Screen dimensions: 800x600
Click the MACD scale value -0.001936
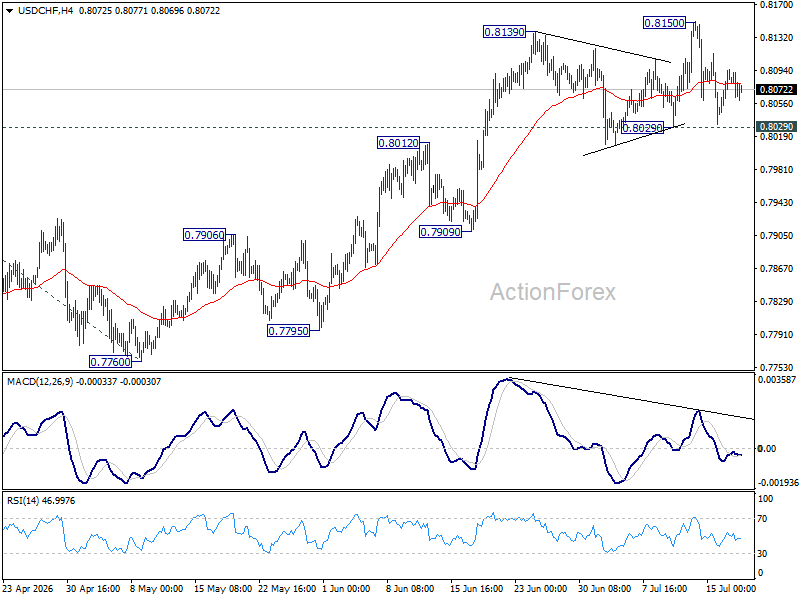pyautogui.click(x=778, y=483)
